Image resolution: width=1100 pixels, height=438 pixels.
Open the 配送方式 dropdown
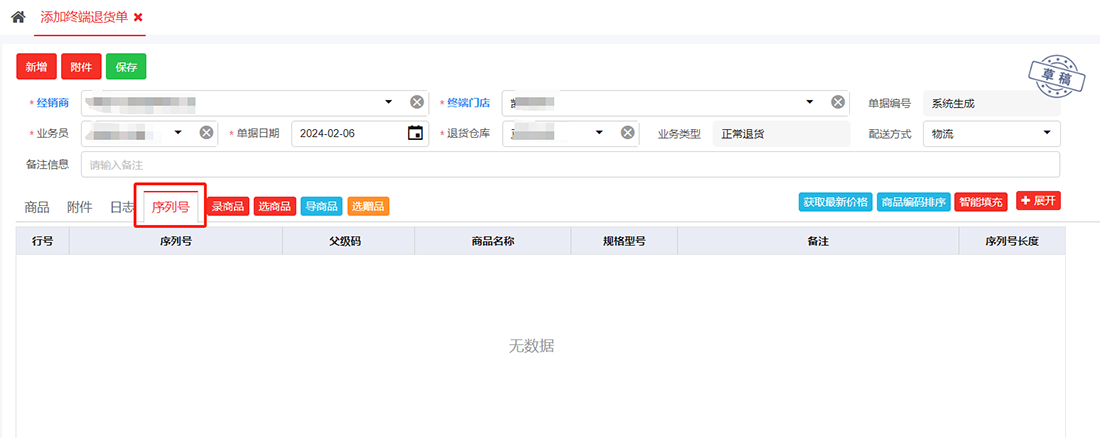click(1047, 133)
